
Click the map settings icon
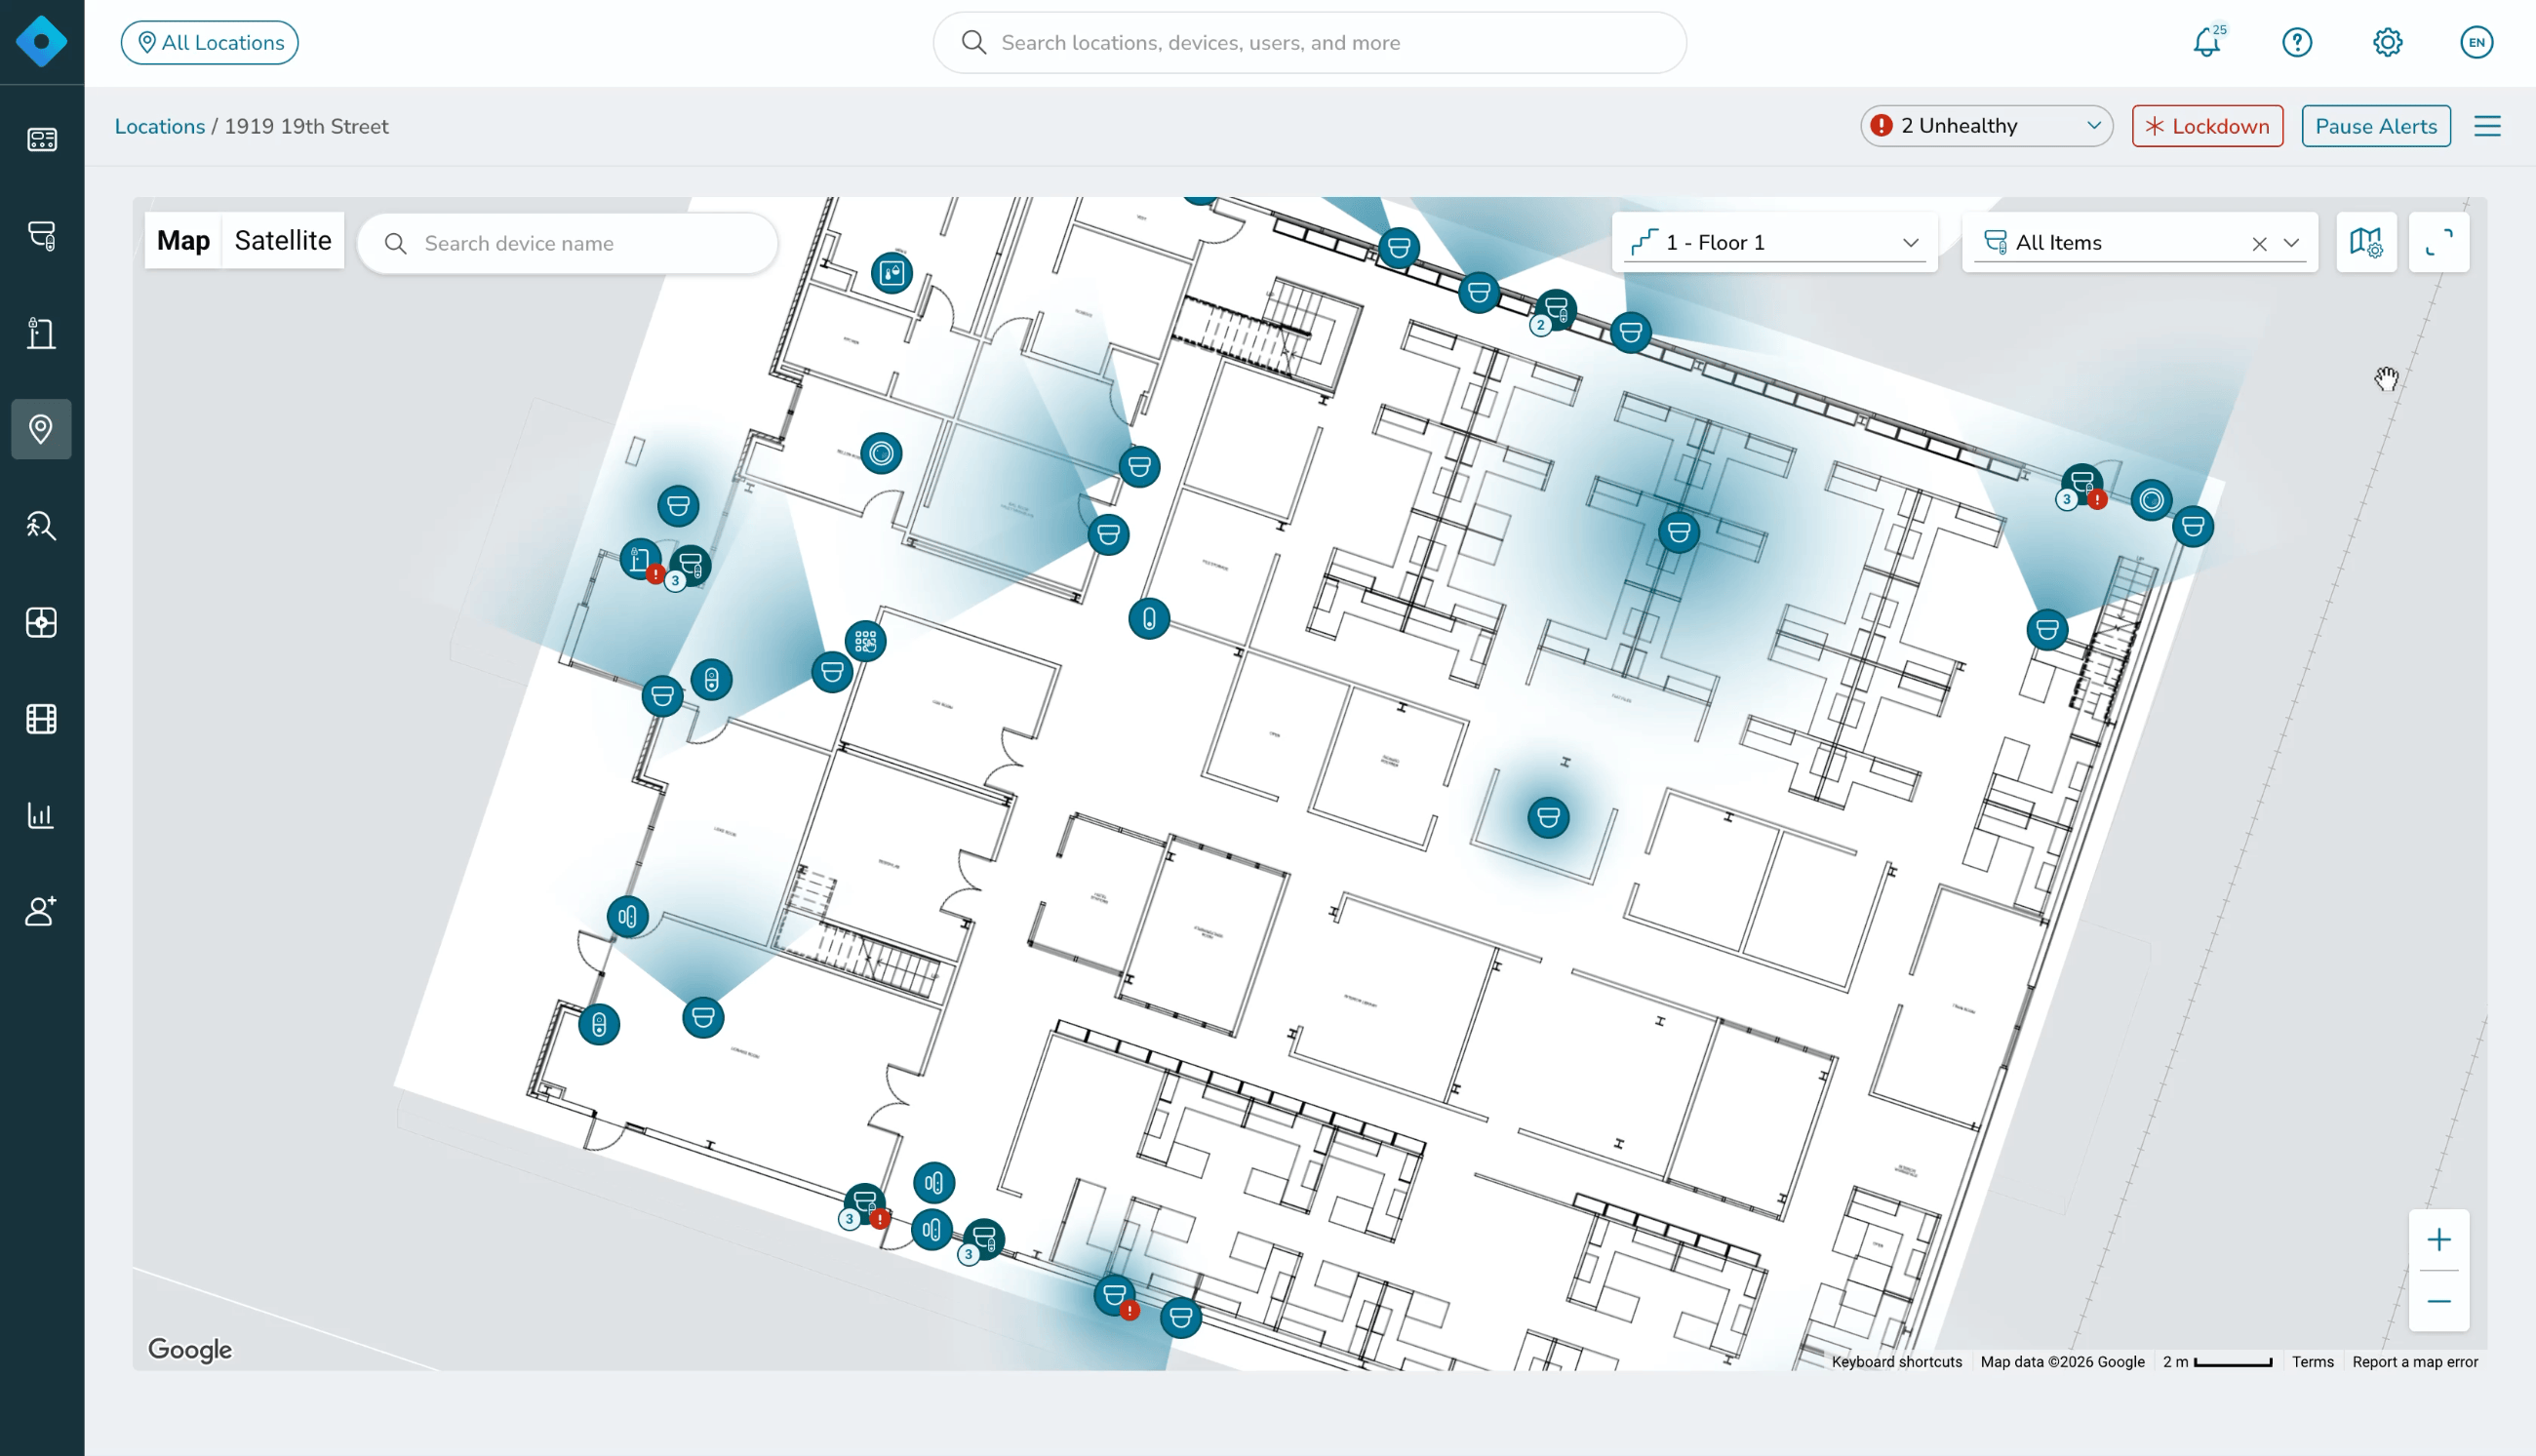(x=2366, y=242)
